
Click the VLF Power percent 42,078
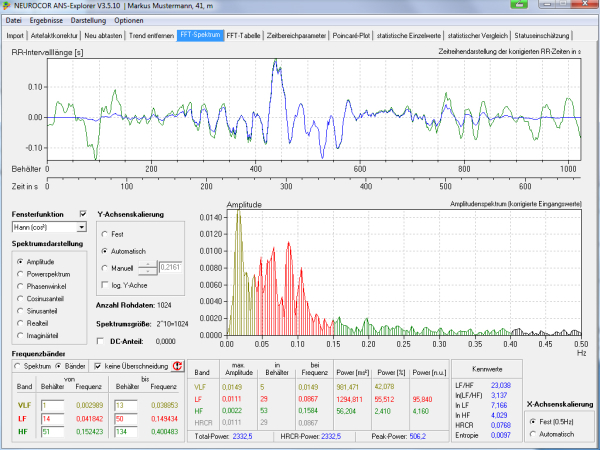[386, 387]
